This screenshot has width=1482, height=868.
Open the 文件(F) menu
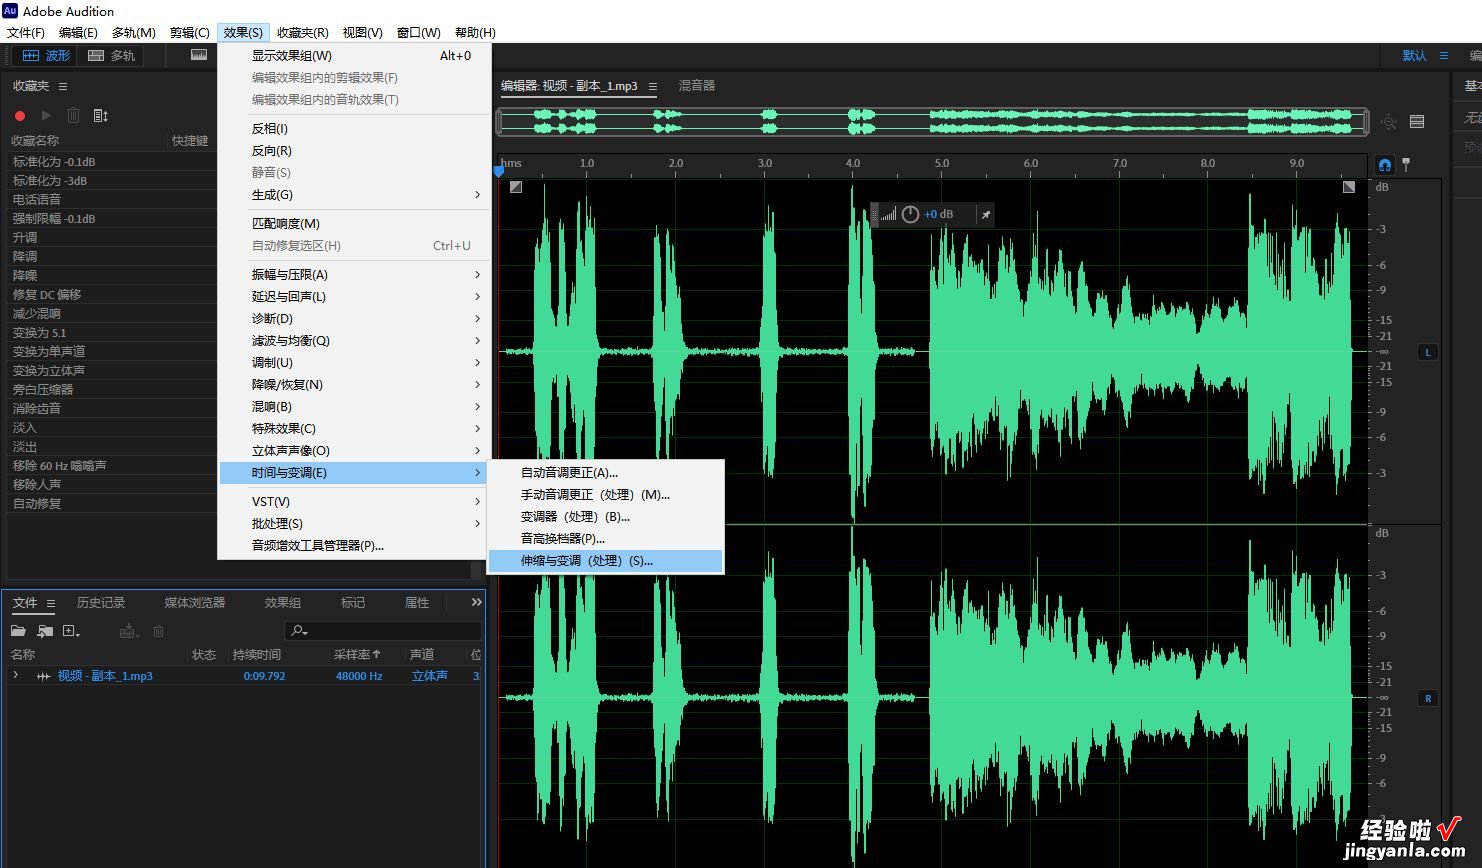pos(26,32)
